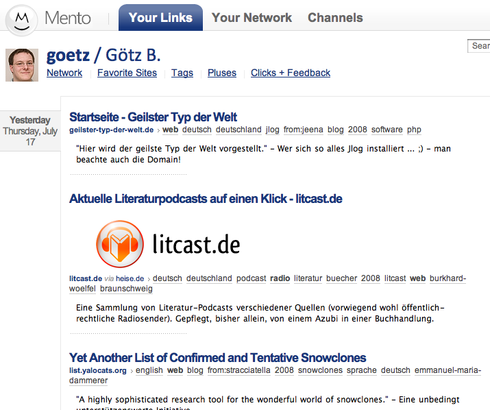Screen dimensions: 490x410
Task: Open the Tags profile link
Action: [x=182, y=73]
